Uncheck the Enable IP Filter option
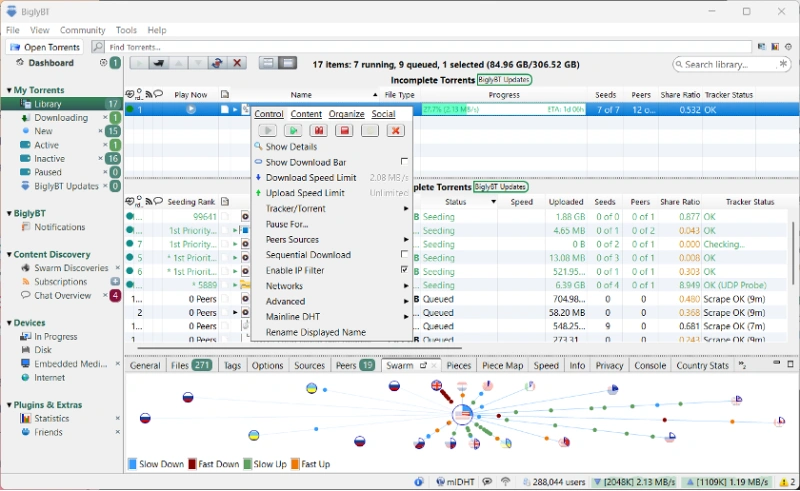The image size is (800, 491). coord(404,270)
